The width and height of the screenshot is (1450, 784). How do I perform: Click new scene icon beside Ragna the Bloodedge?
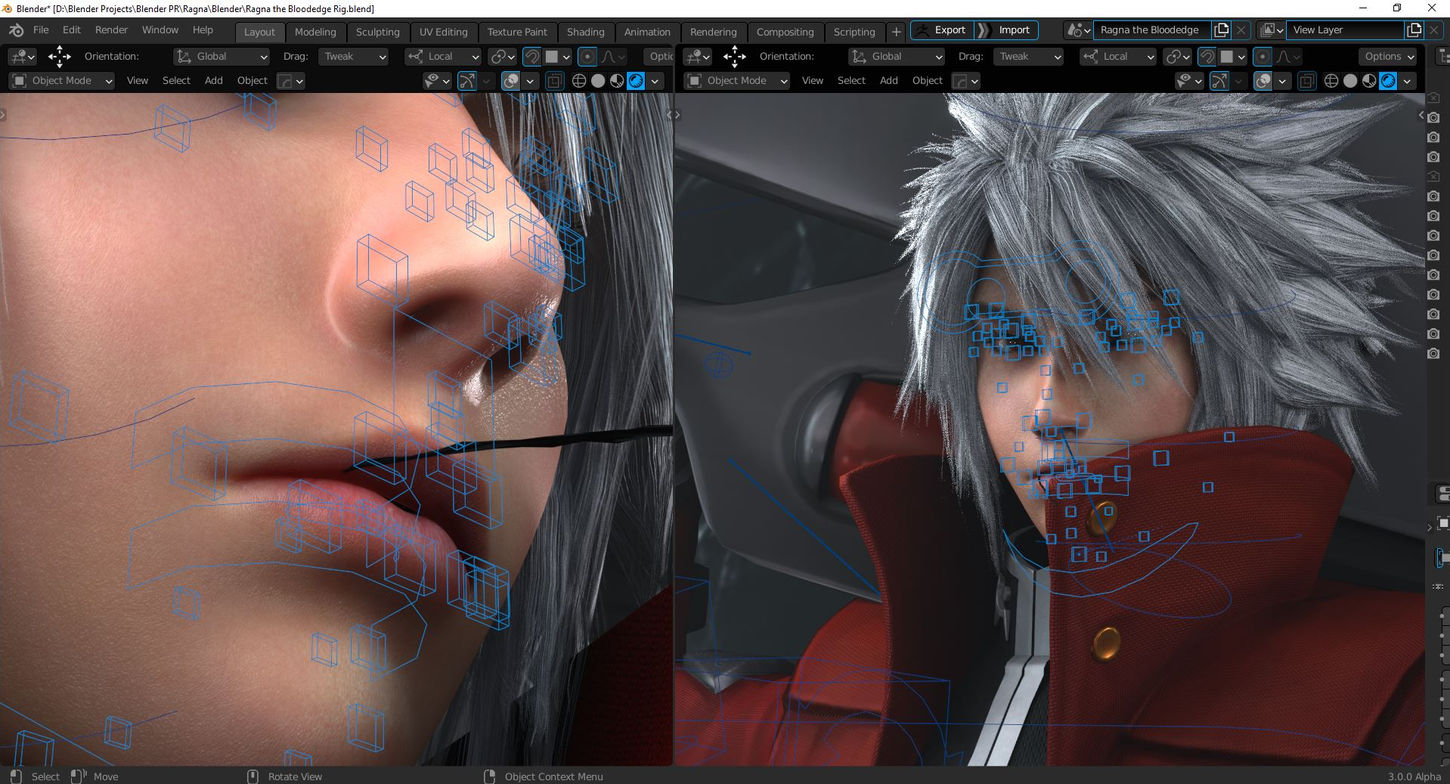tap(1221, 30)
